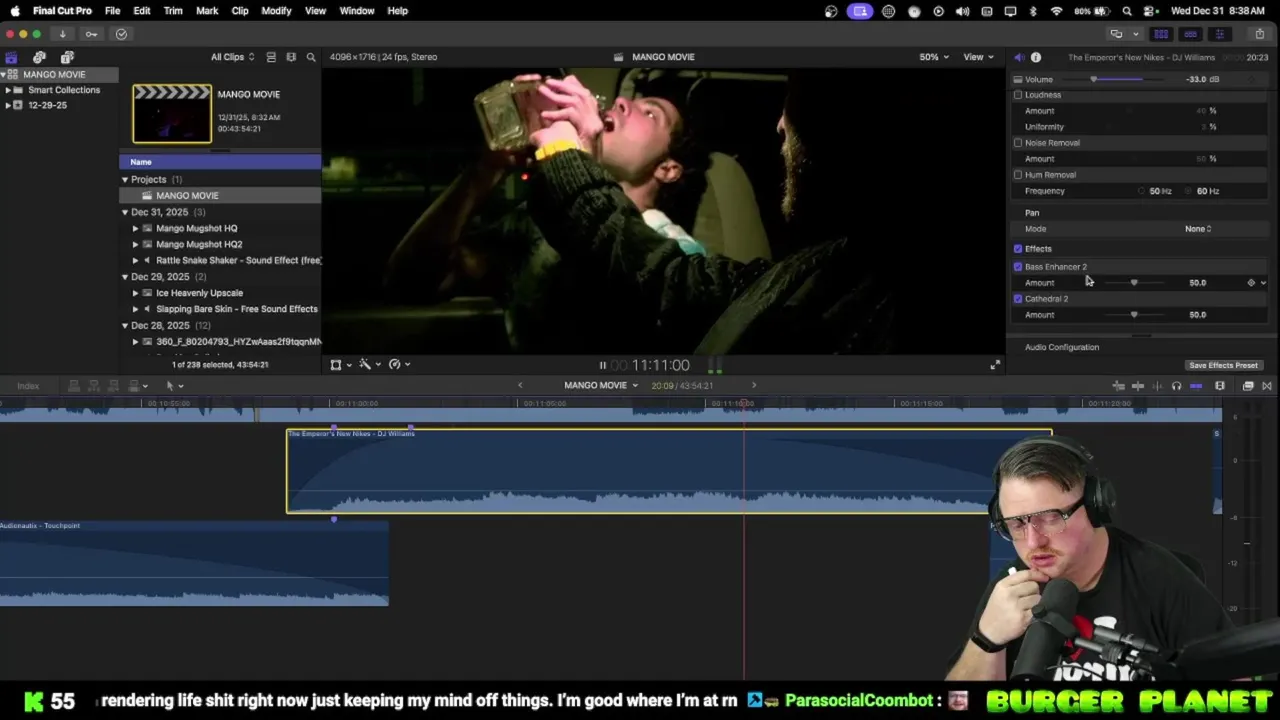The height and width of the screenshot is (720, 1280).
Task: Collapse the Projects group
Action: click(125, 180)
